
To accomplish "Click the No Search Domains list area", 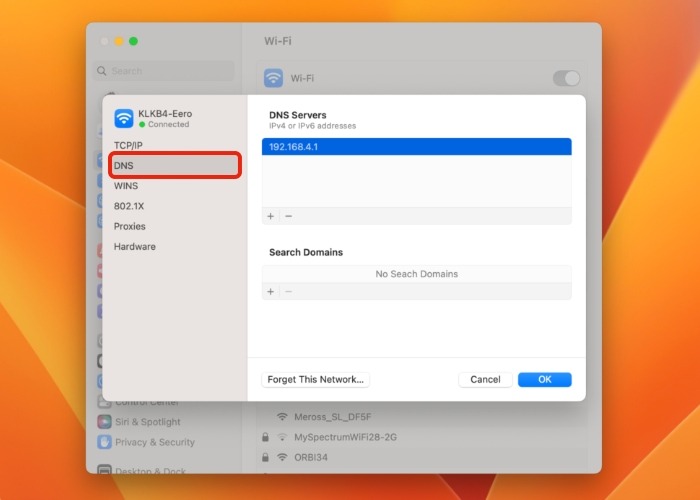I will [x=417, y=274].
